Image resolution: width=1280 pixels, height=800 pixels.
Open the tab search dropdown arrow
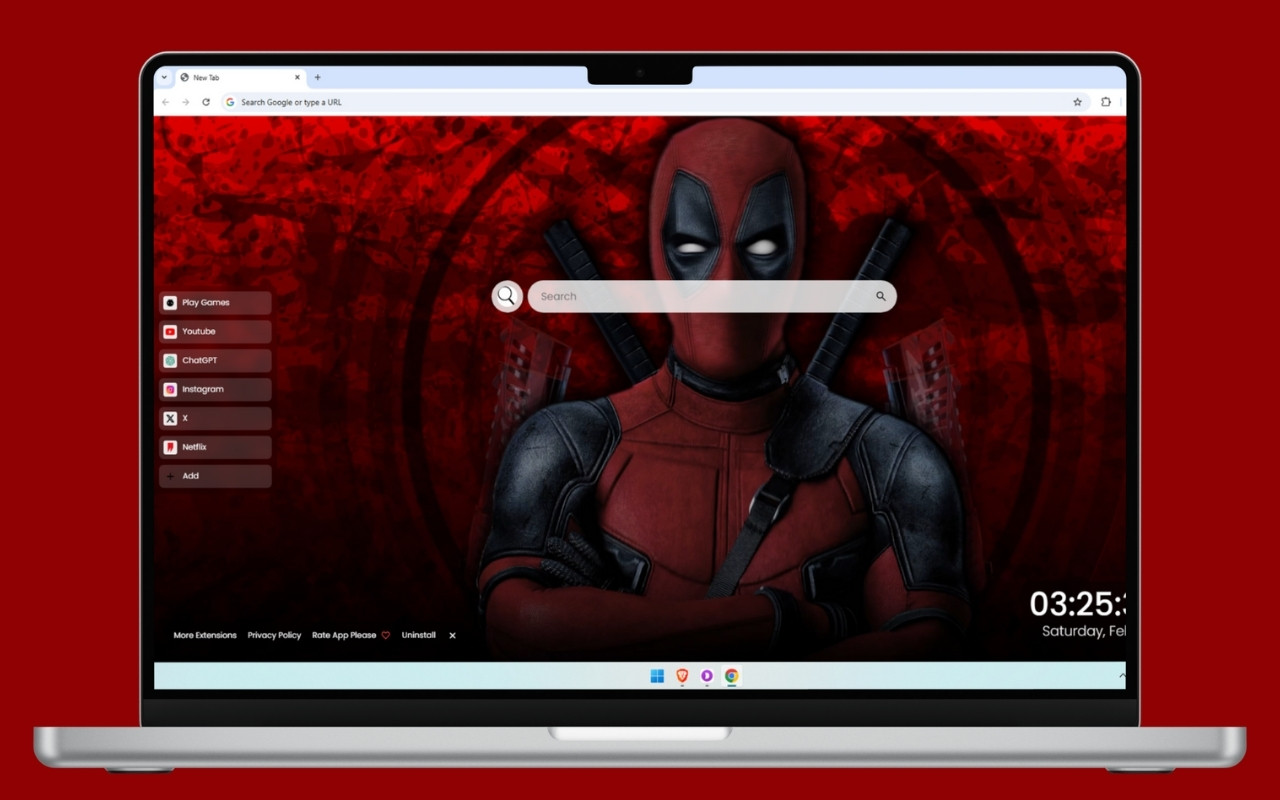(x=164, y=77)
